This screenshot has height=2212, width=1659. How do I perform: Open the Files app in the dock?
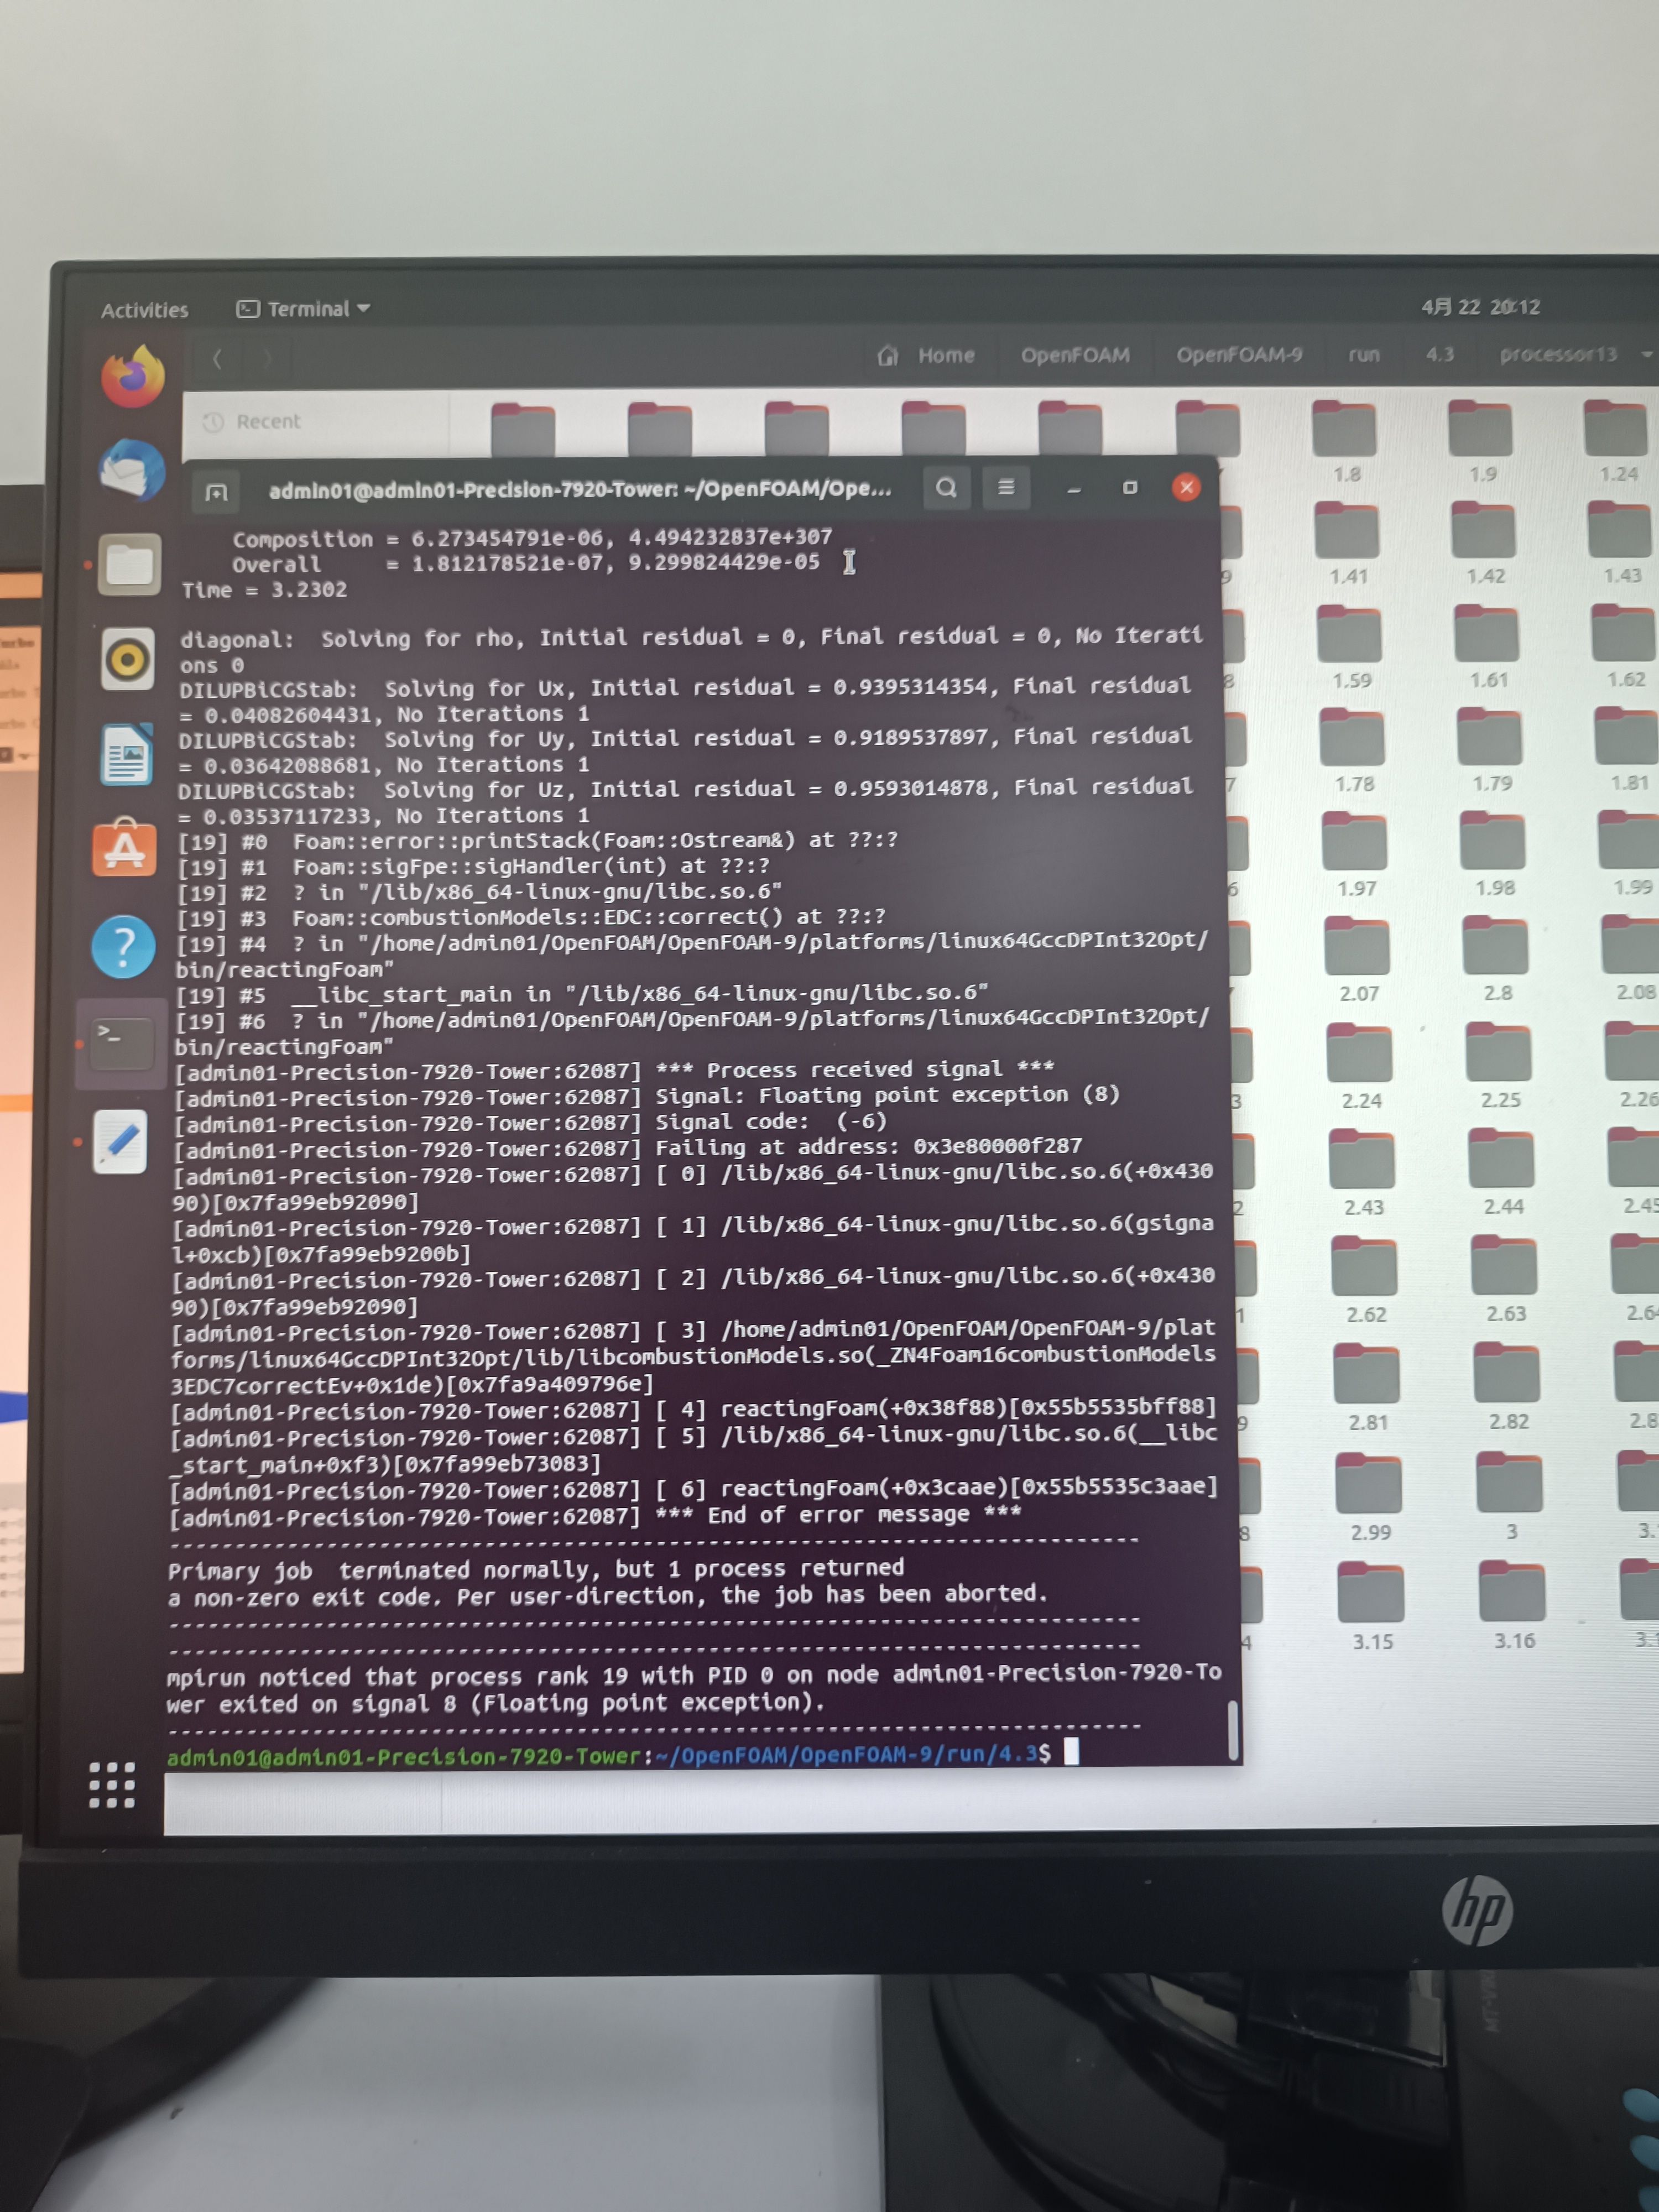coord(130,564)
